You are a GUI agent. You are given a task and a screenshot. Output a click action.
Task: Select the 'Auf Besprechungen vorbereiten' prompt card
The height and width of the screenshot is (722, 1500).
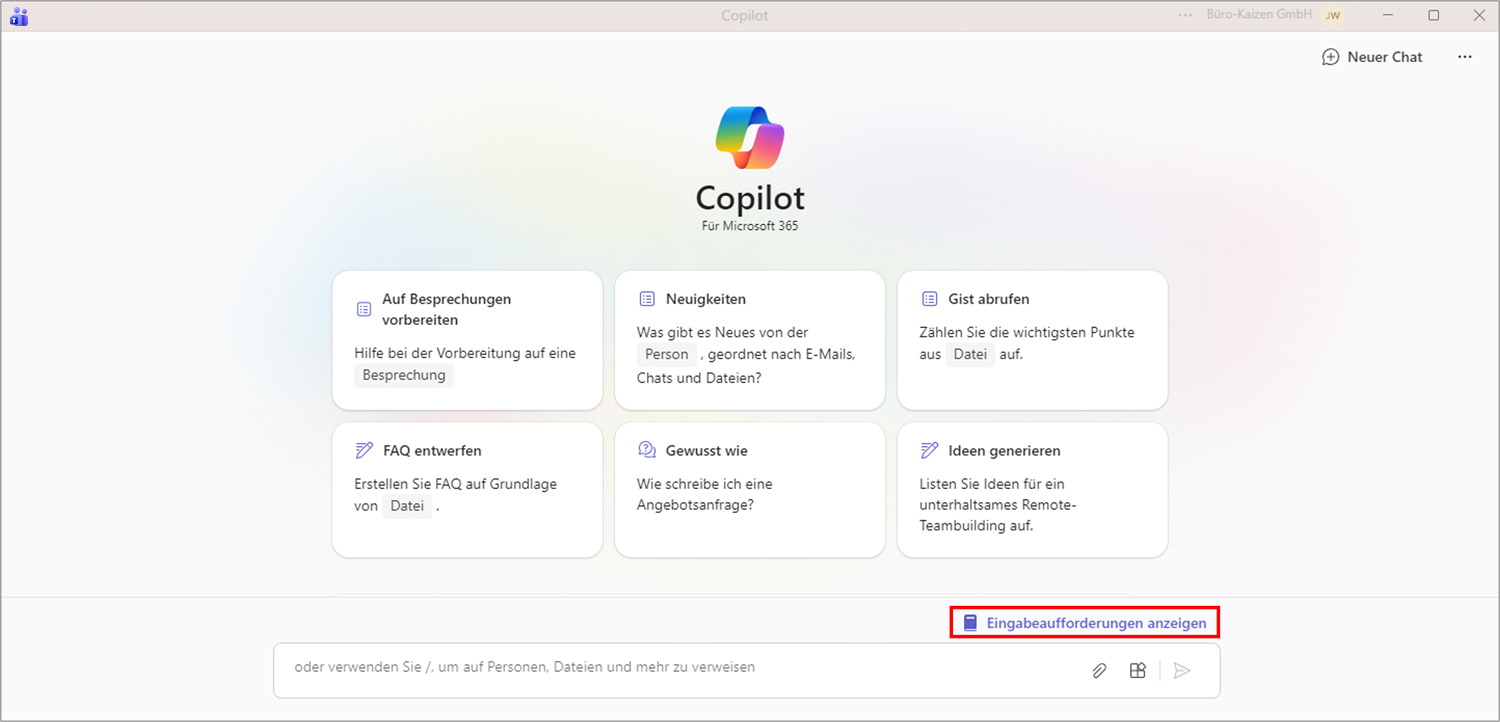click(467, 340)
